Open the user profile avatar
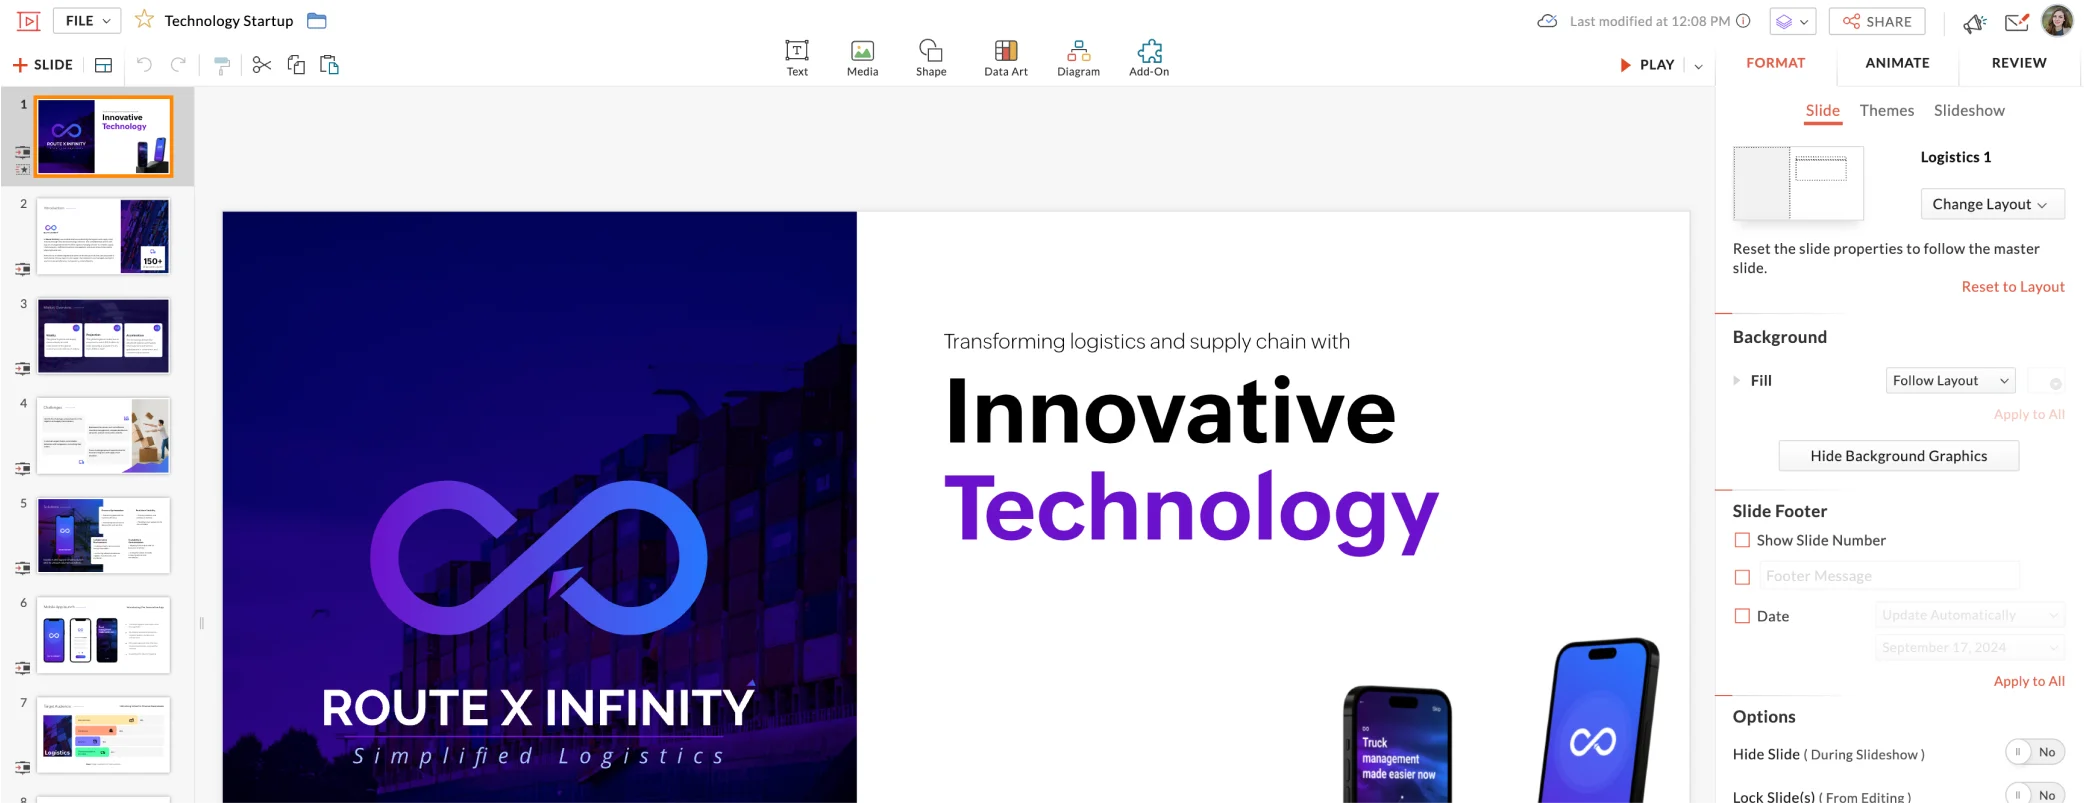 point(2057,20)
